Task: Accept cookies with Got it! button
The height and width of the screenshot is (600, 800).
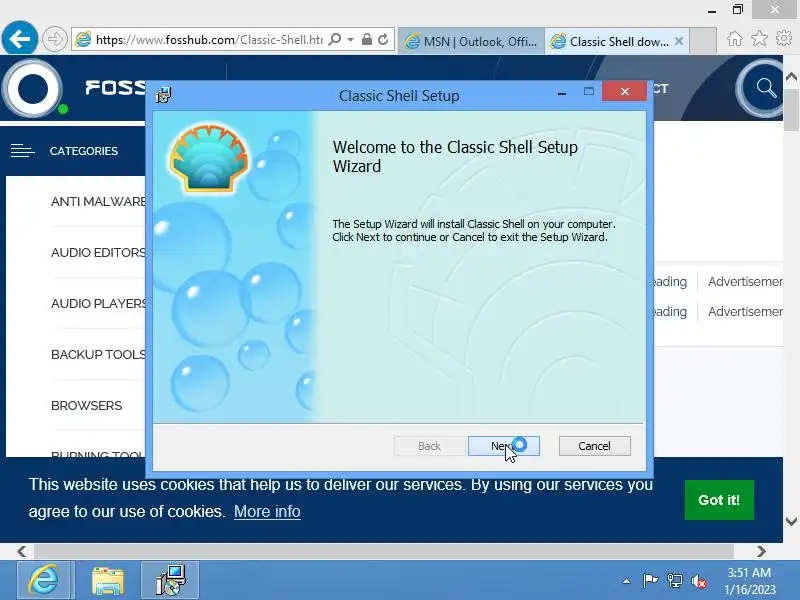Action: [x=719, y=500]
